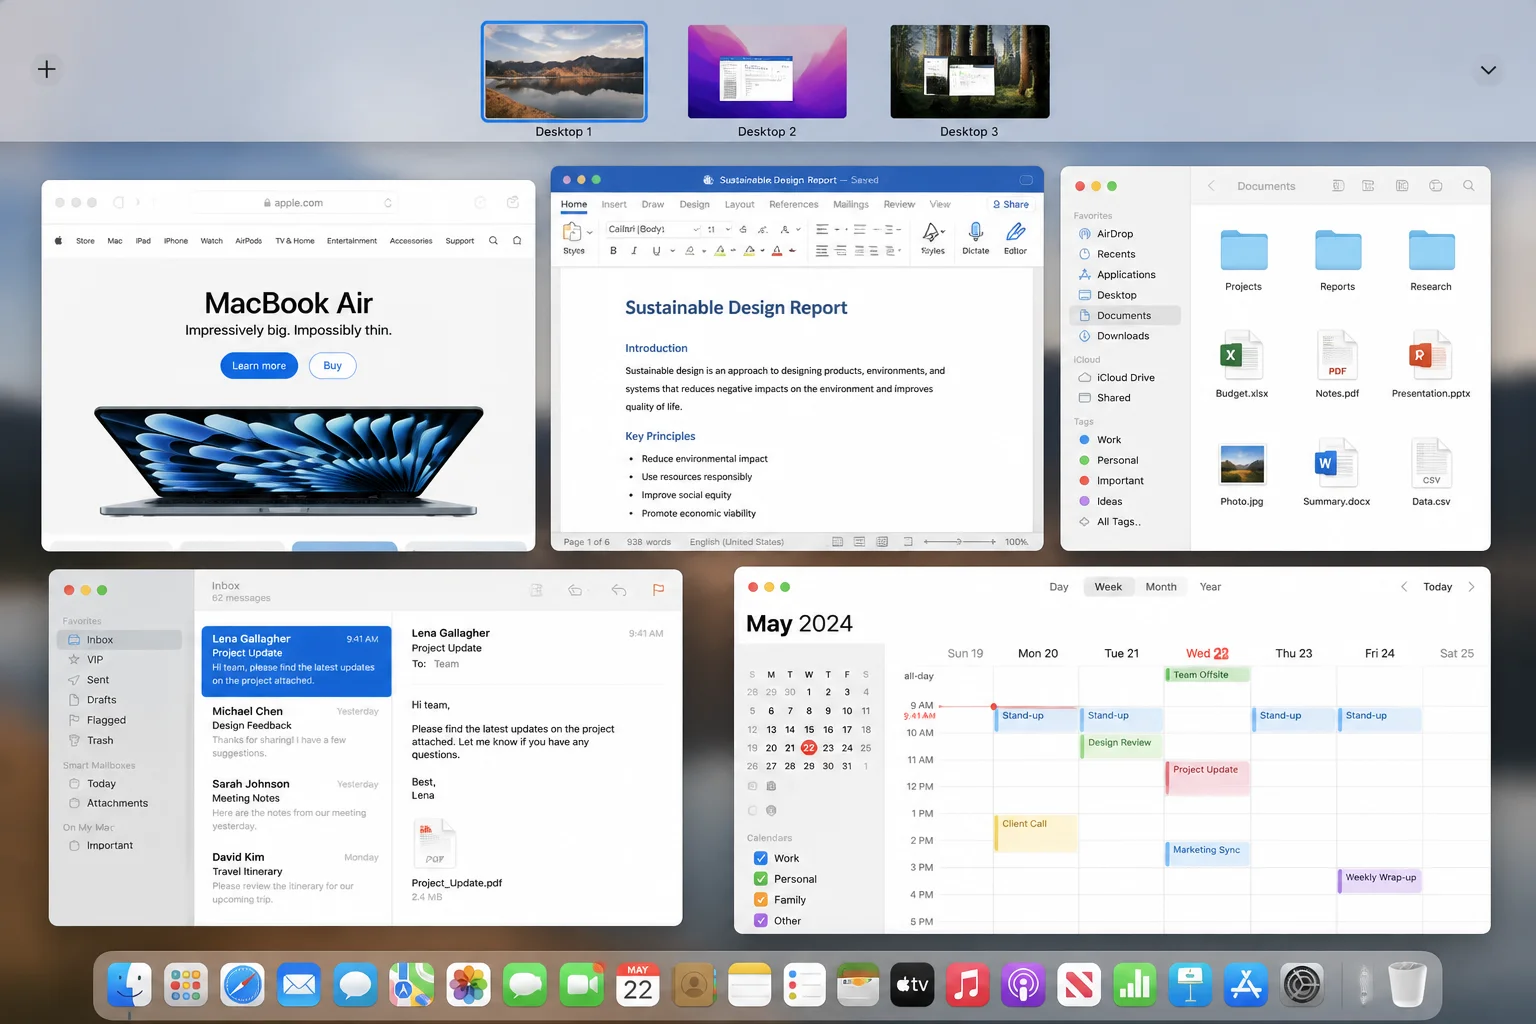This screenshot has height=1024, width=1536.
Task: Open Keynote from the Dock
Action: coord(1189,986)
